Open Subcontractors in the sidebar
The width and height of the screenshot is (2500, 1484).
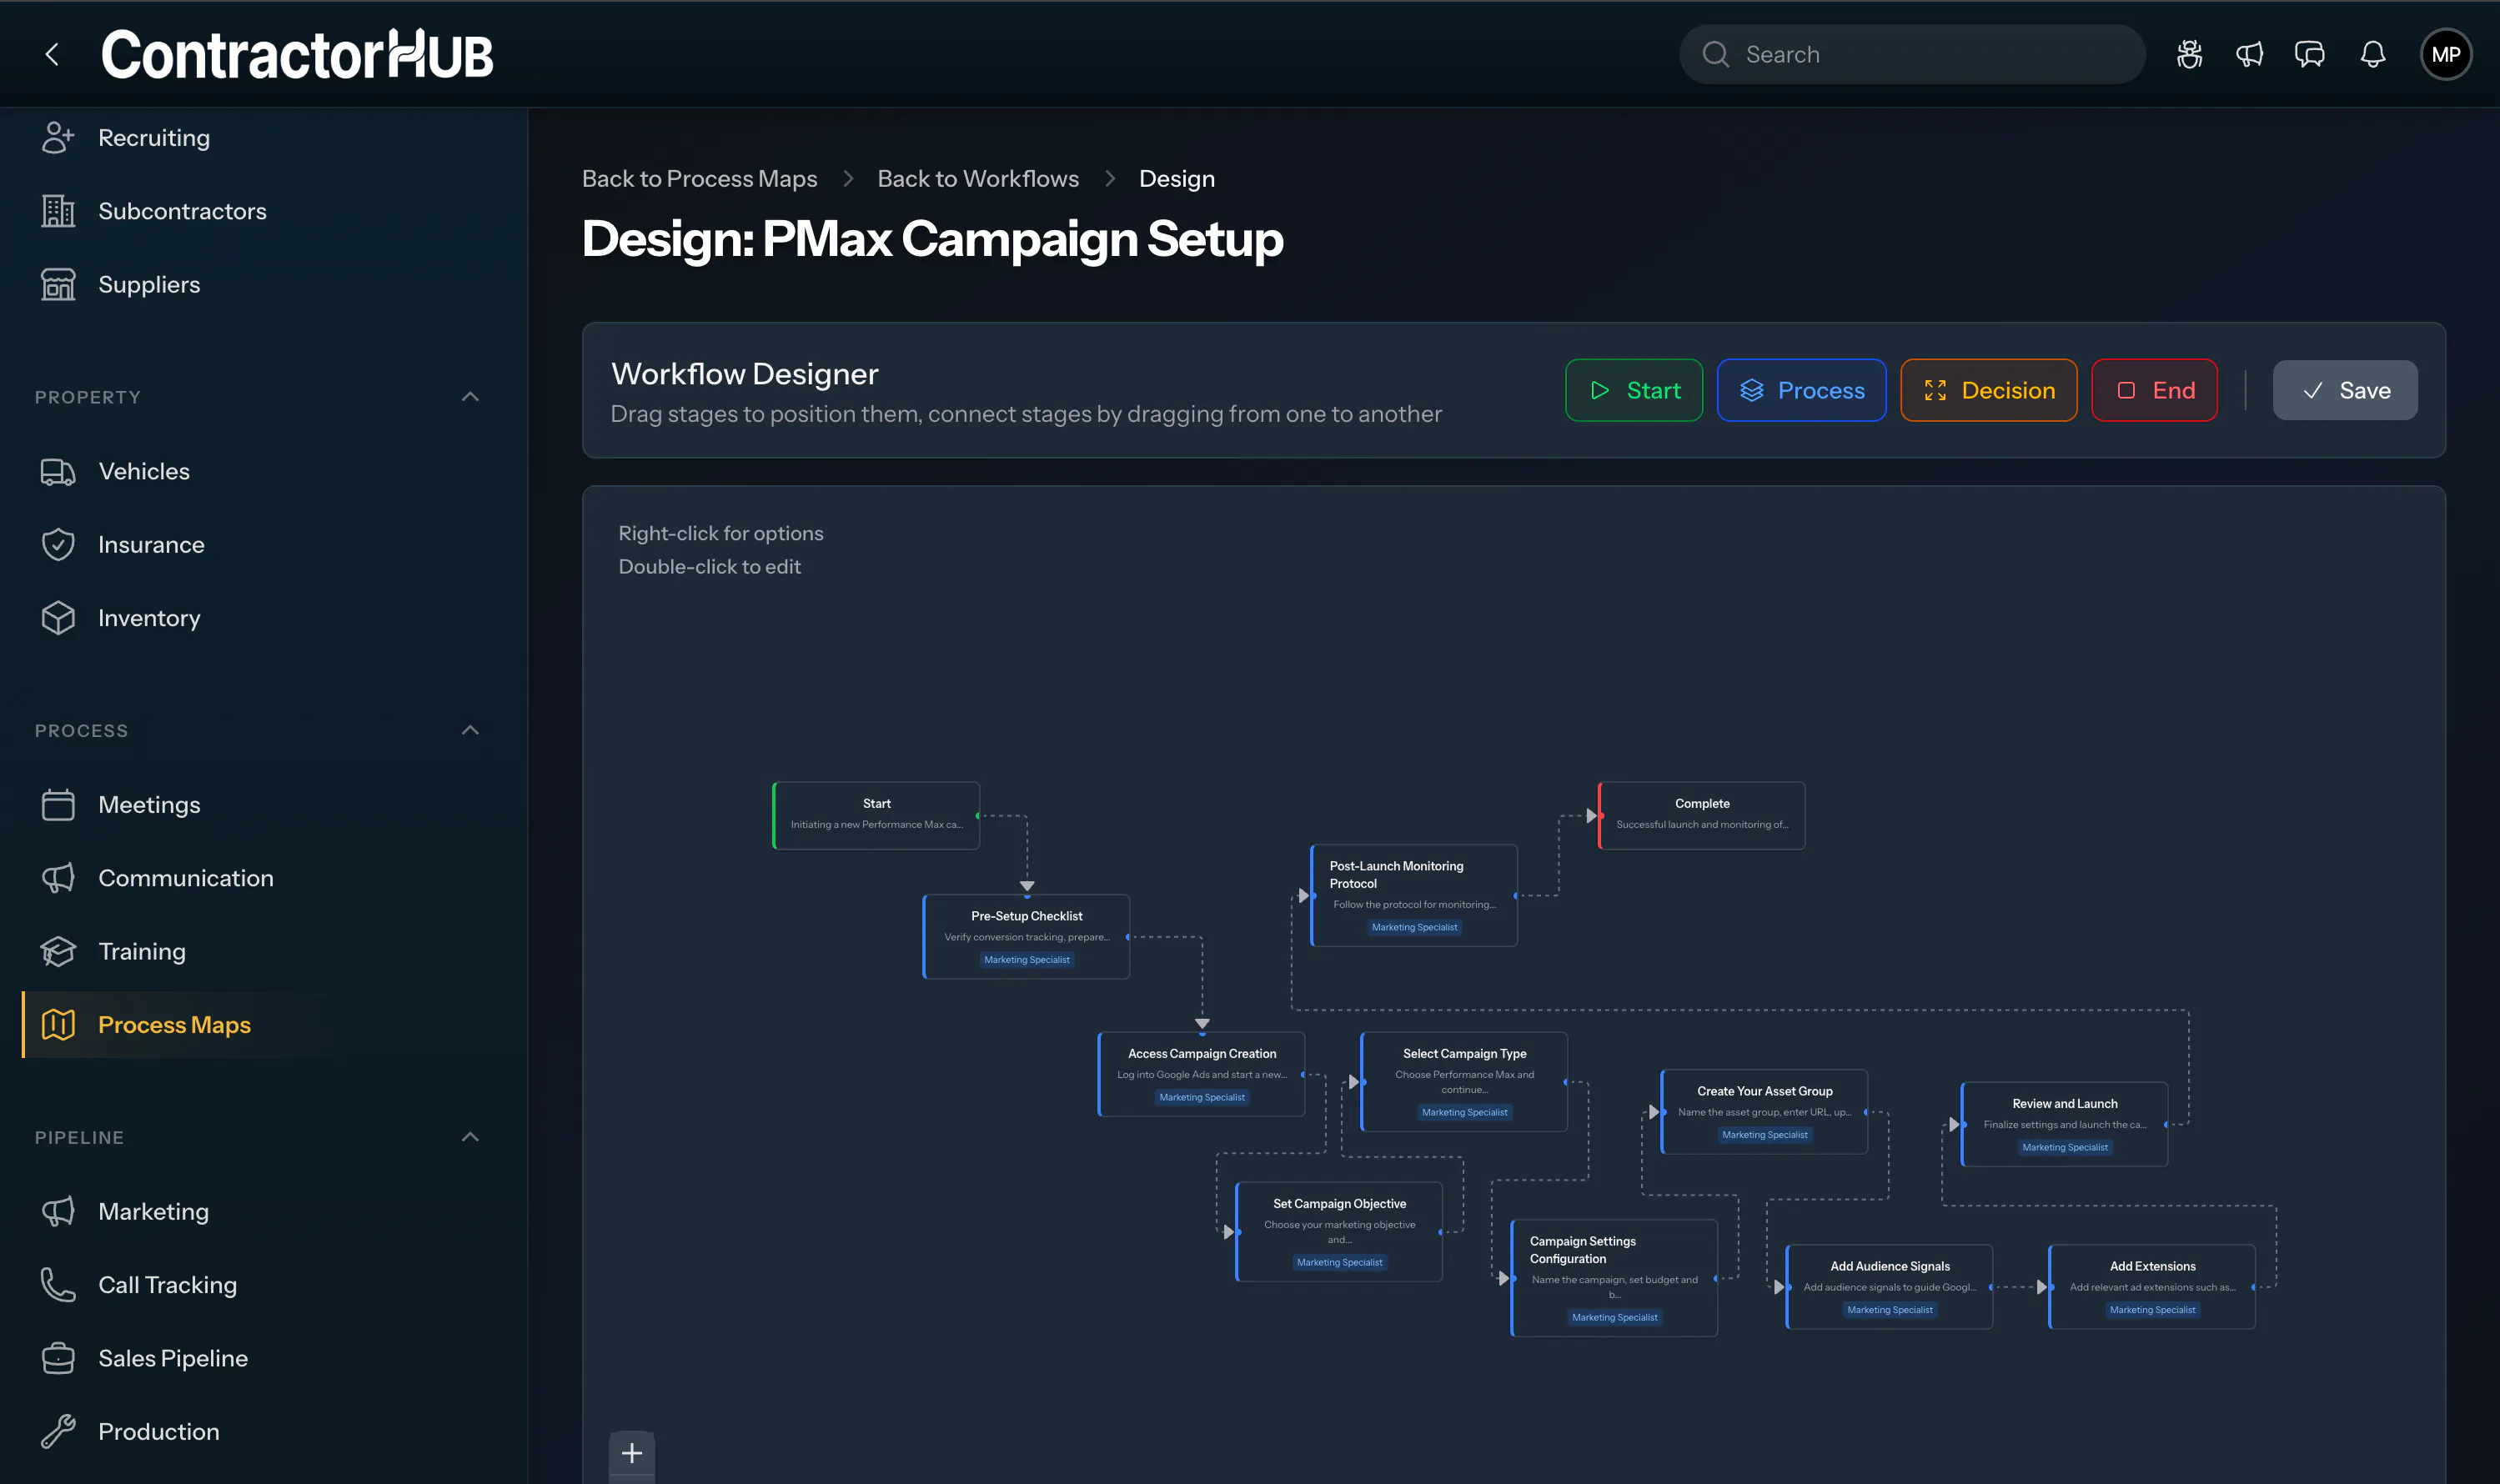point(182,211)
